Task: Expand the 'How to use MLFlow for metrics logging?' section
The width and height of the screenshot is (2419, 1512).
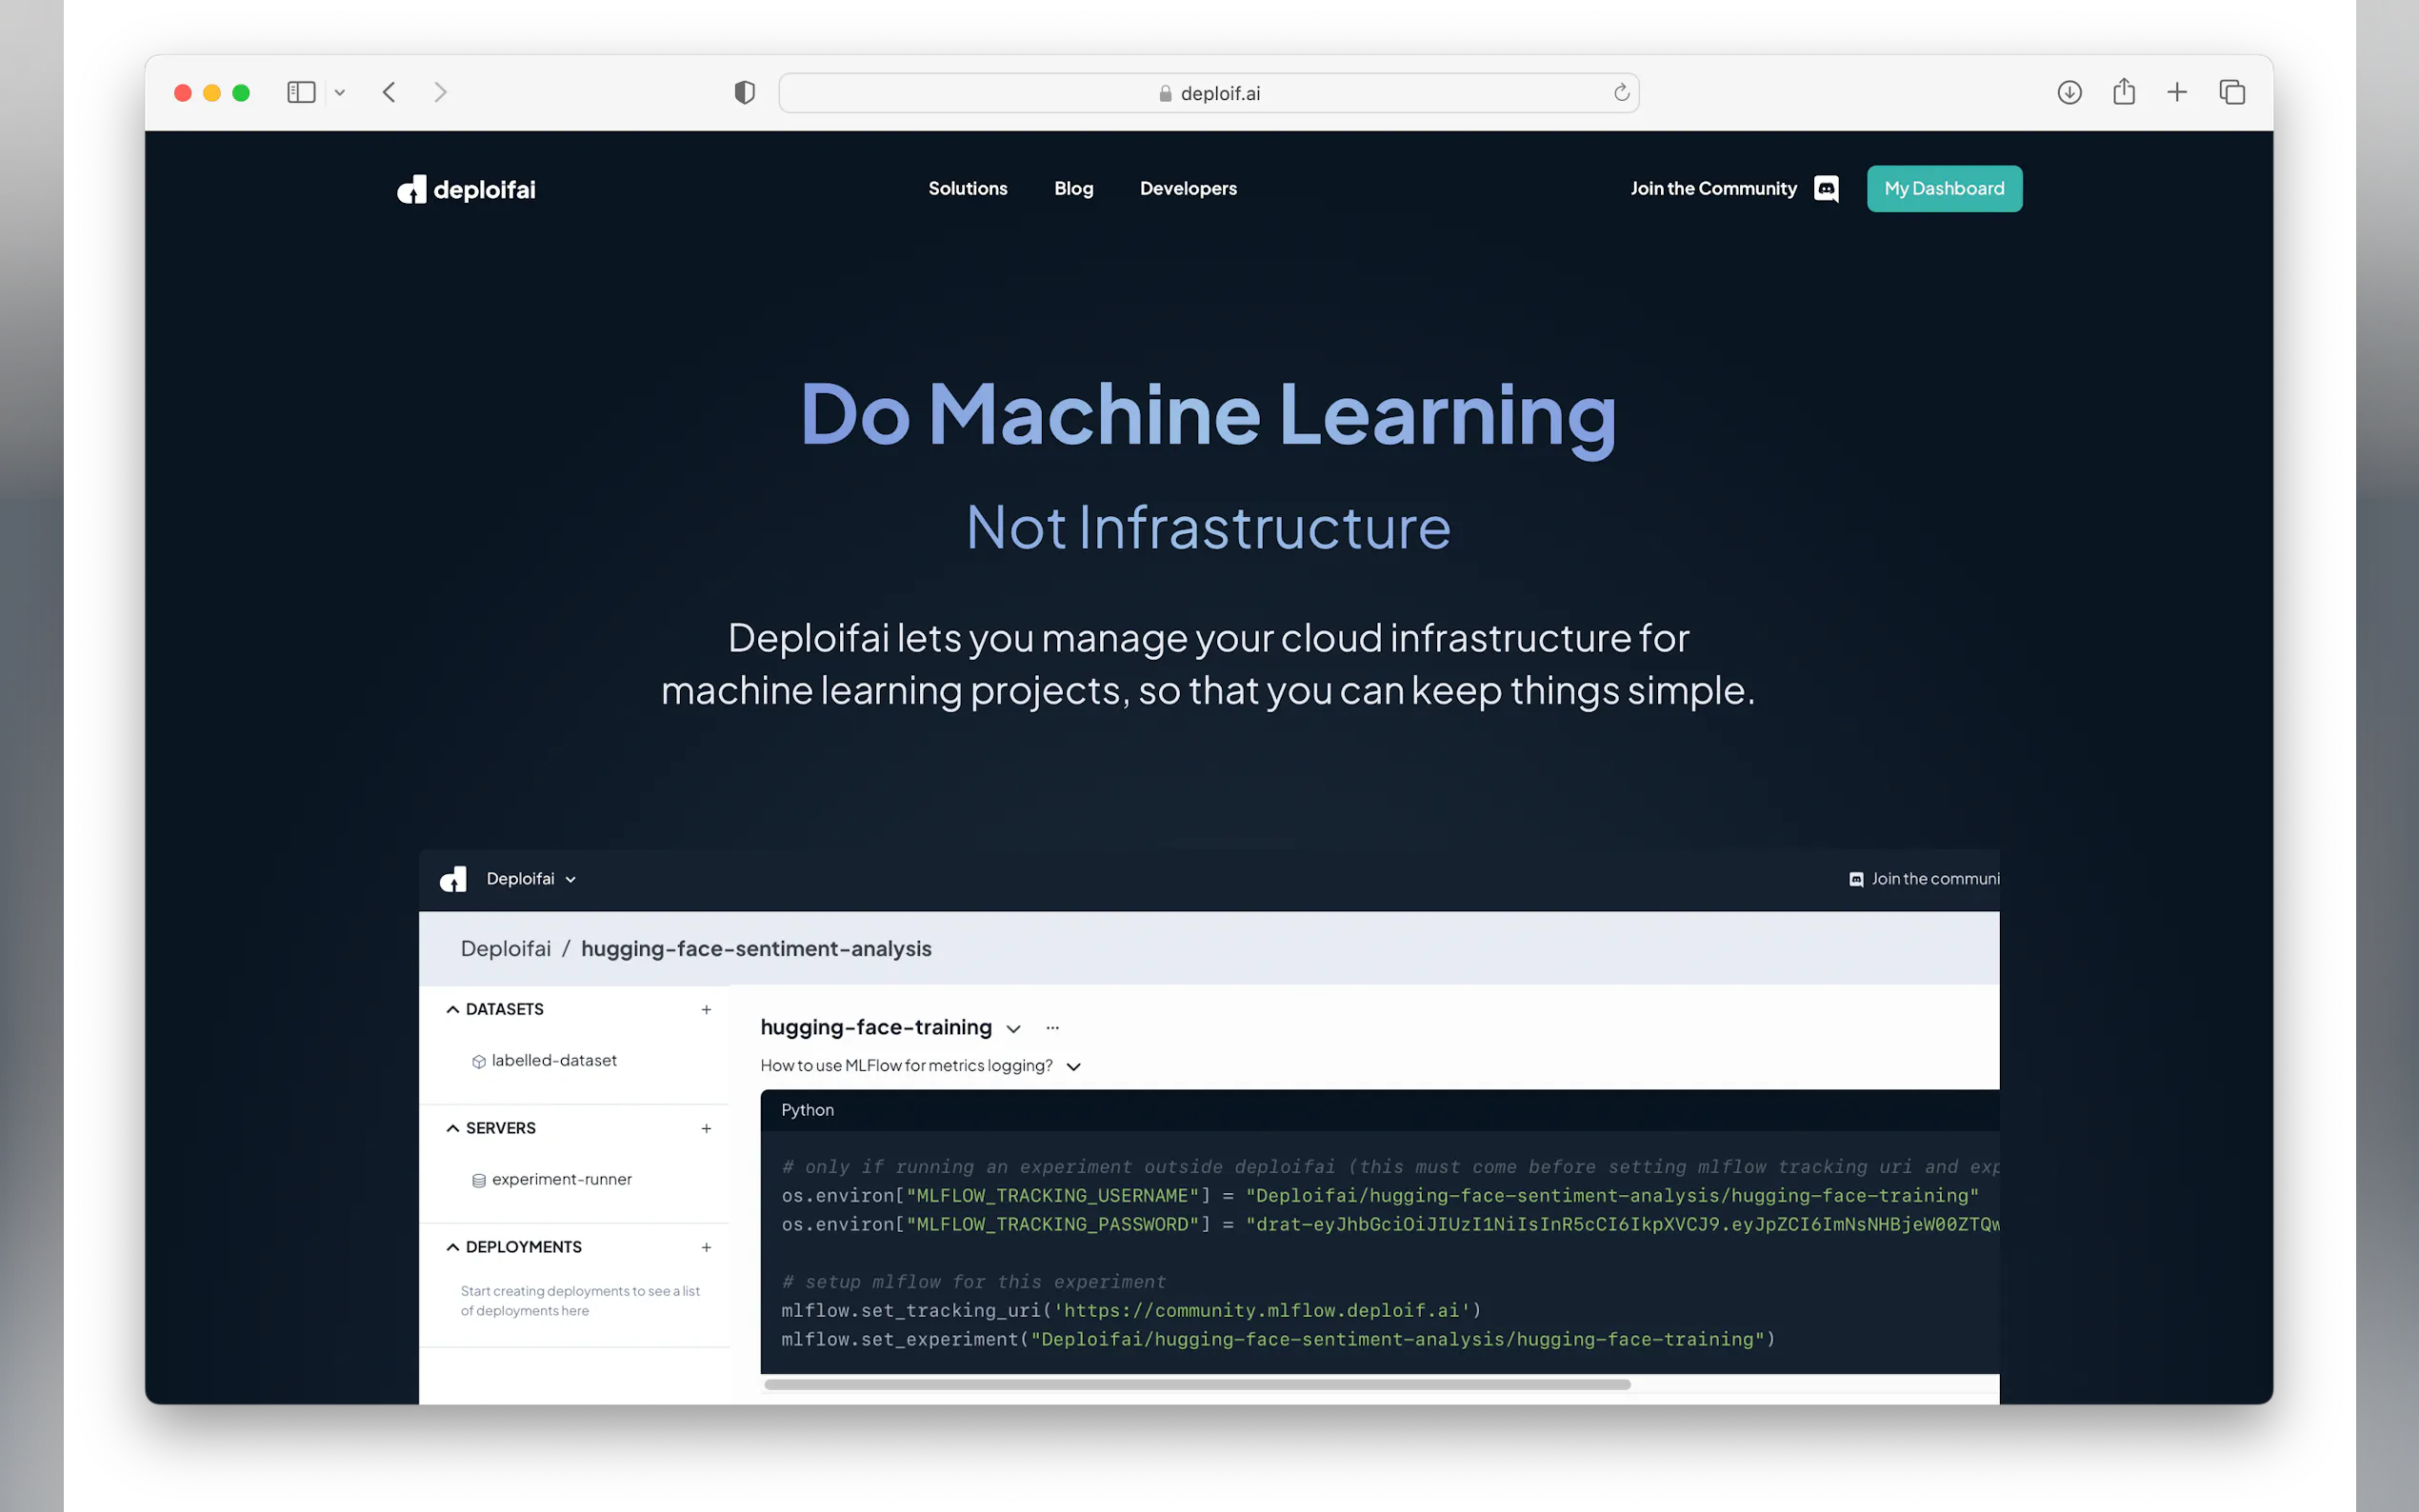Action: [1074, 1067]
